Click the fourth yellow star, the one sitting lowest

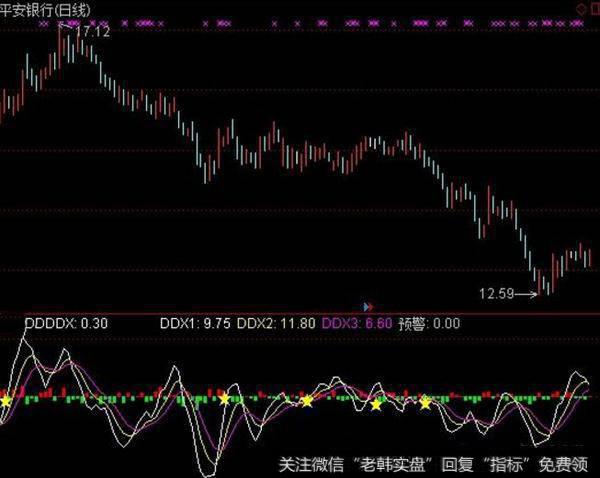(x=377, y=405)
